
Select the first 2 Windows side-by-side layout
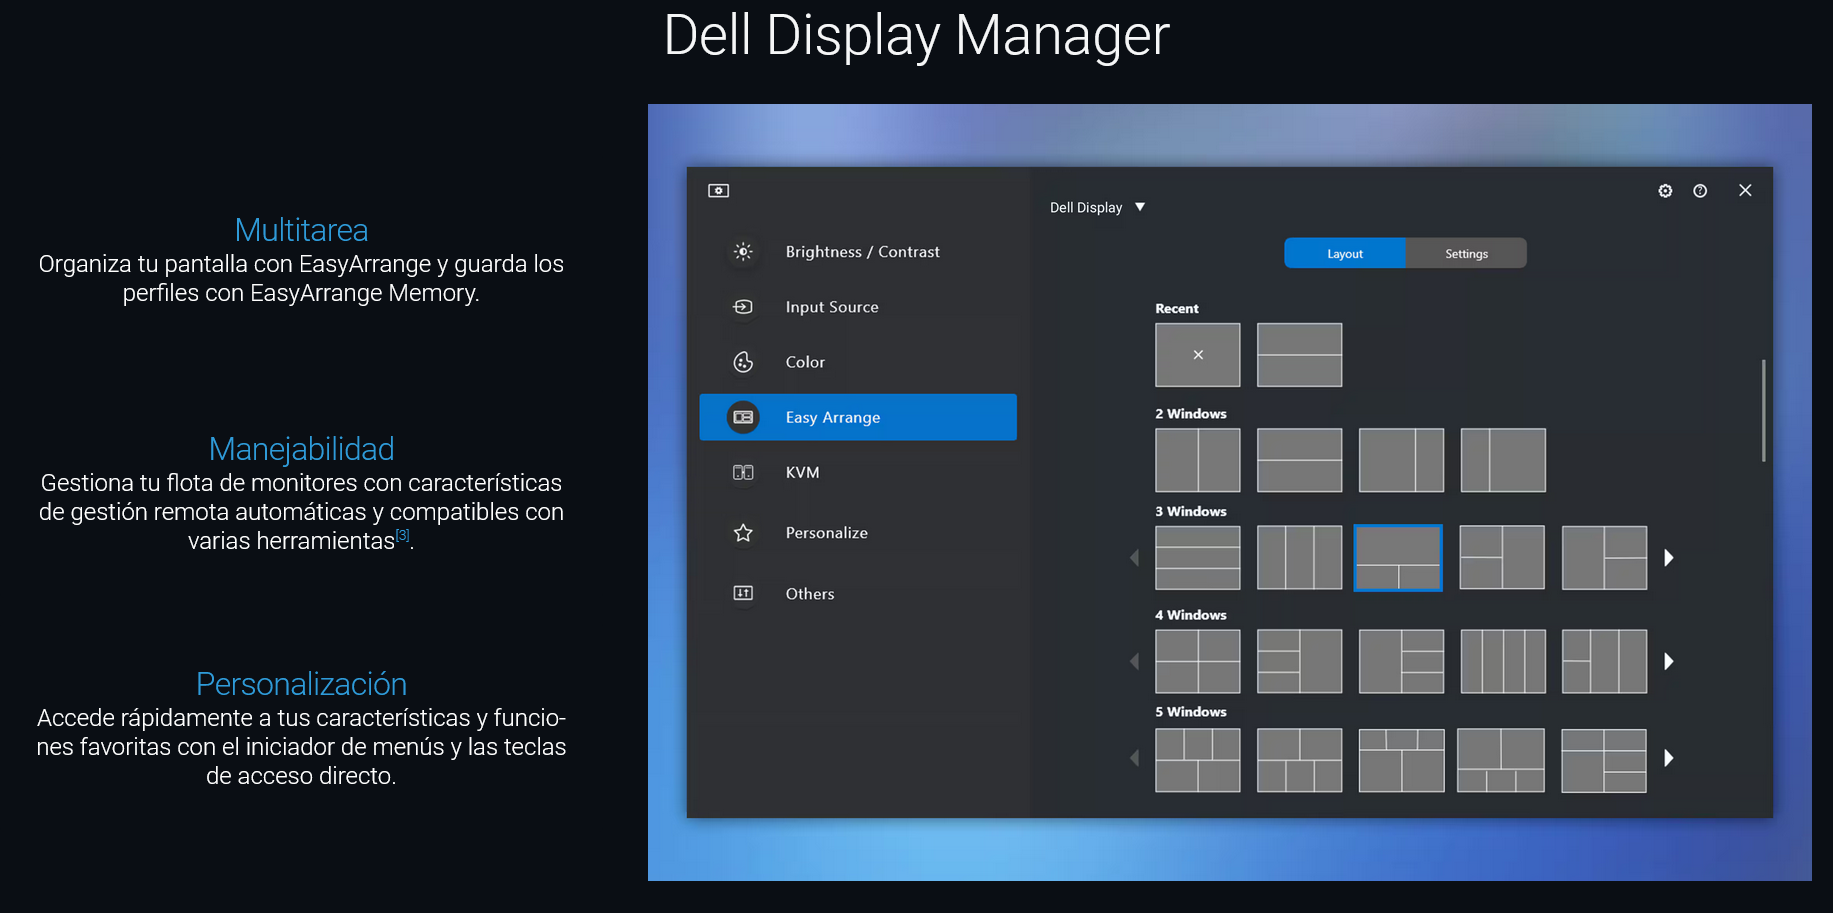[1197, 460]
